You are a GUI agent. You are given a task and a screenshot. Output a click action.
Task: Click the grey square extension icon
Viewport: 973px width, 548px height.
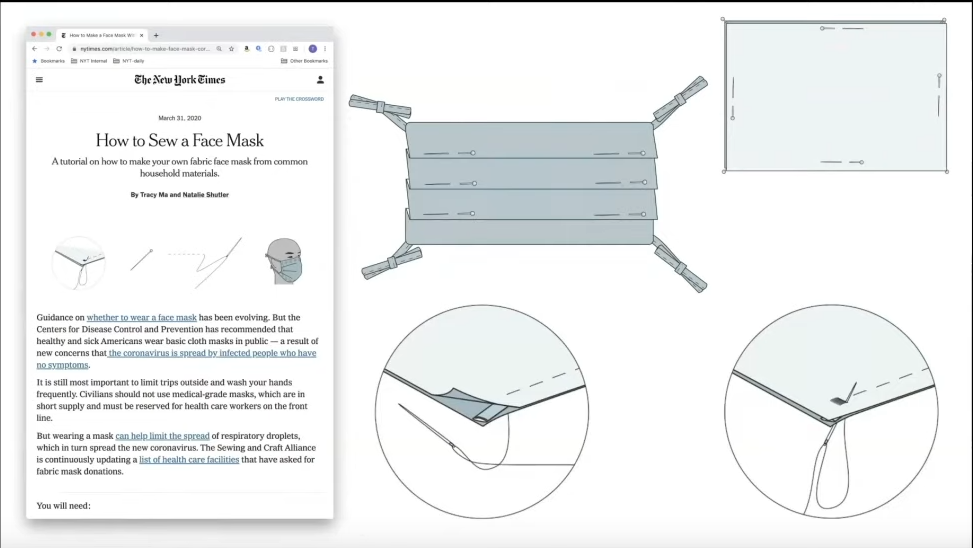(284, 48)
